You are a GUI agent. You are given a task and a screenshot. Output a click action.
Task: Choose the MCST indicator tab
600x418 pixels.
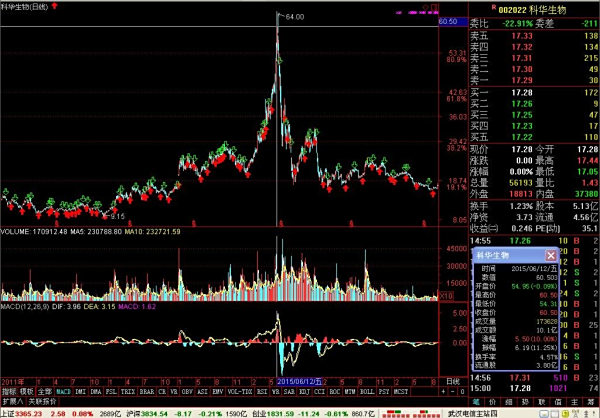pos(401,392)
